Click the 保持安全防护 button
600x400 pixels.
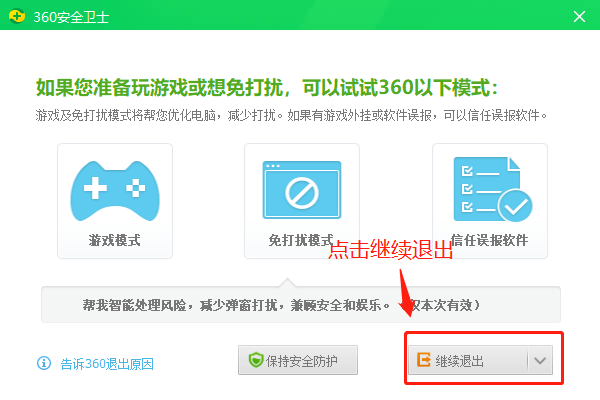pyautogui.click(x=298, y=360)
